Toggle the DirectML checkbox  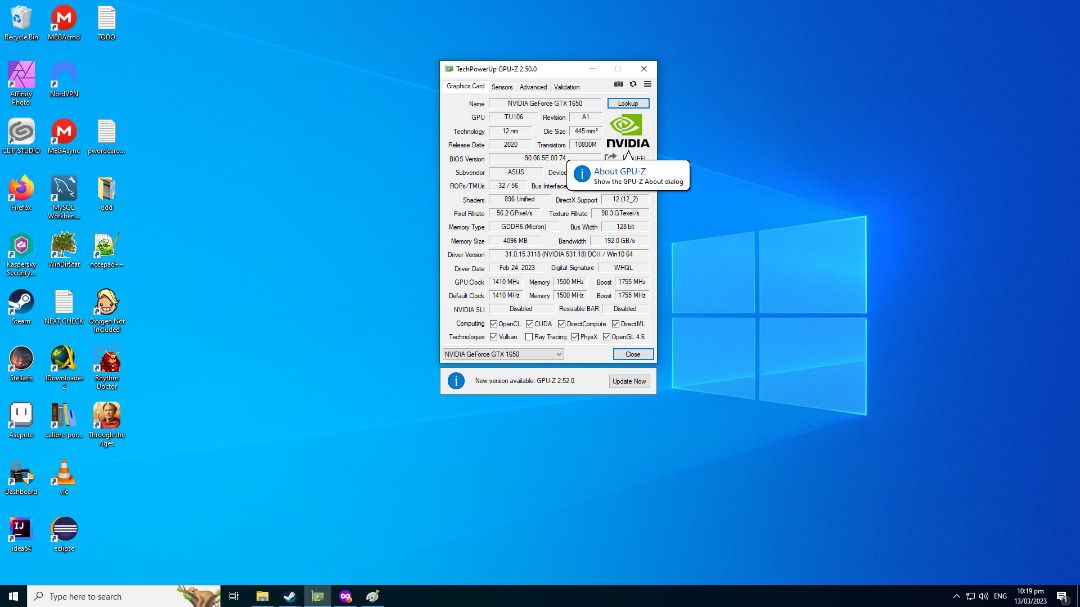(x=615, y=323)
